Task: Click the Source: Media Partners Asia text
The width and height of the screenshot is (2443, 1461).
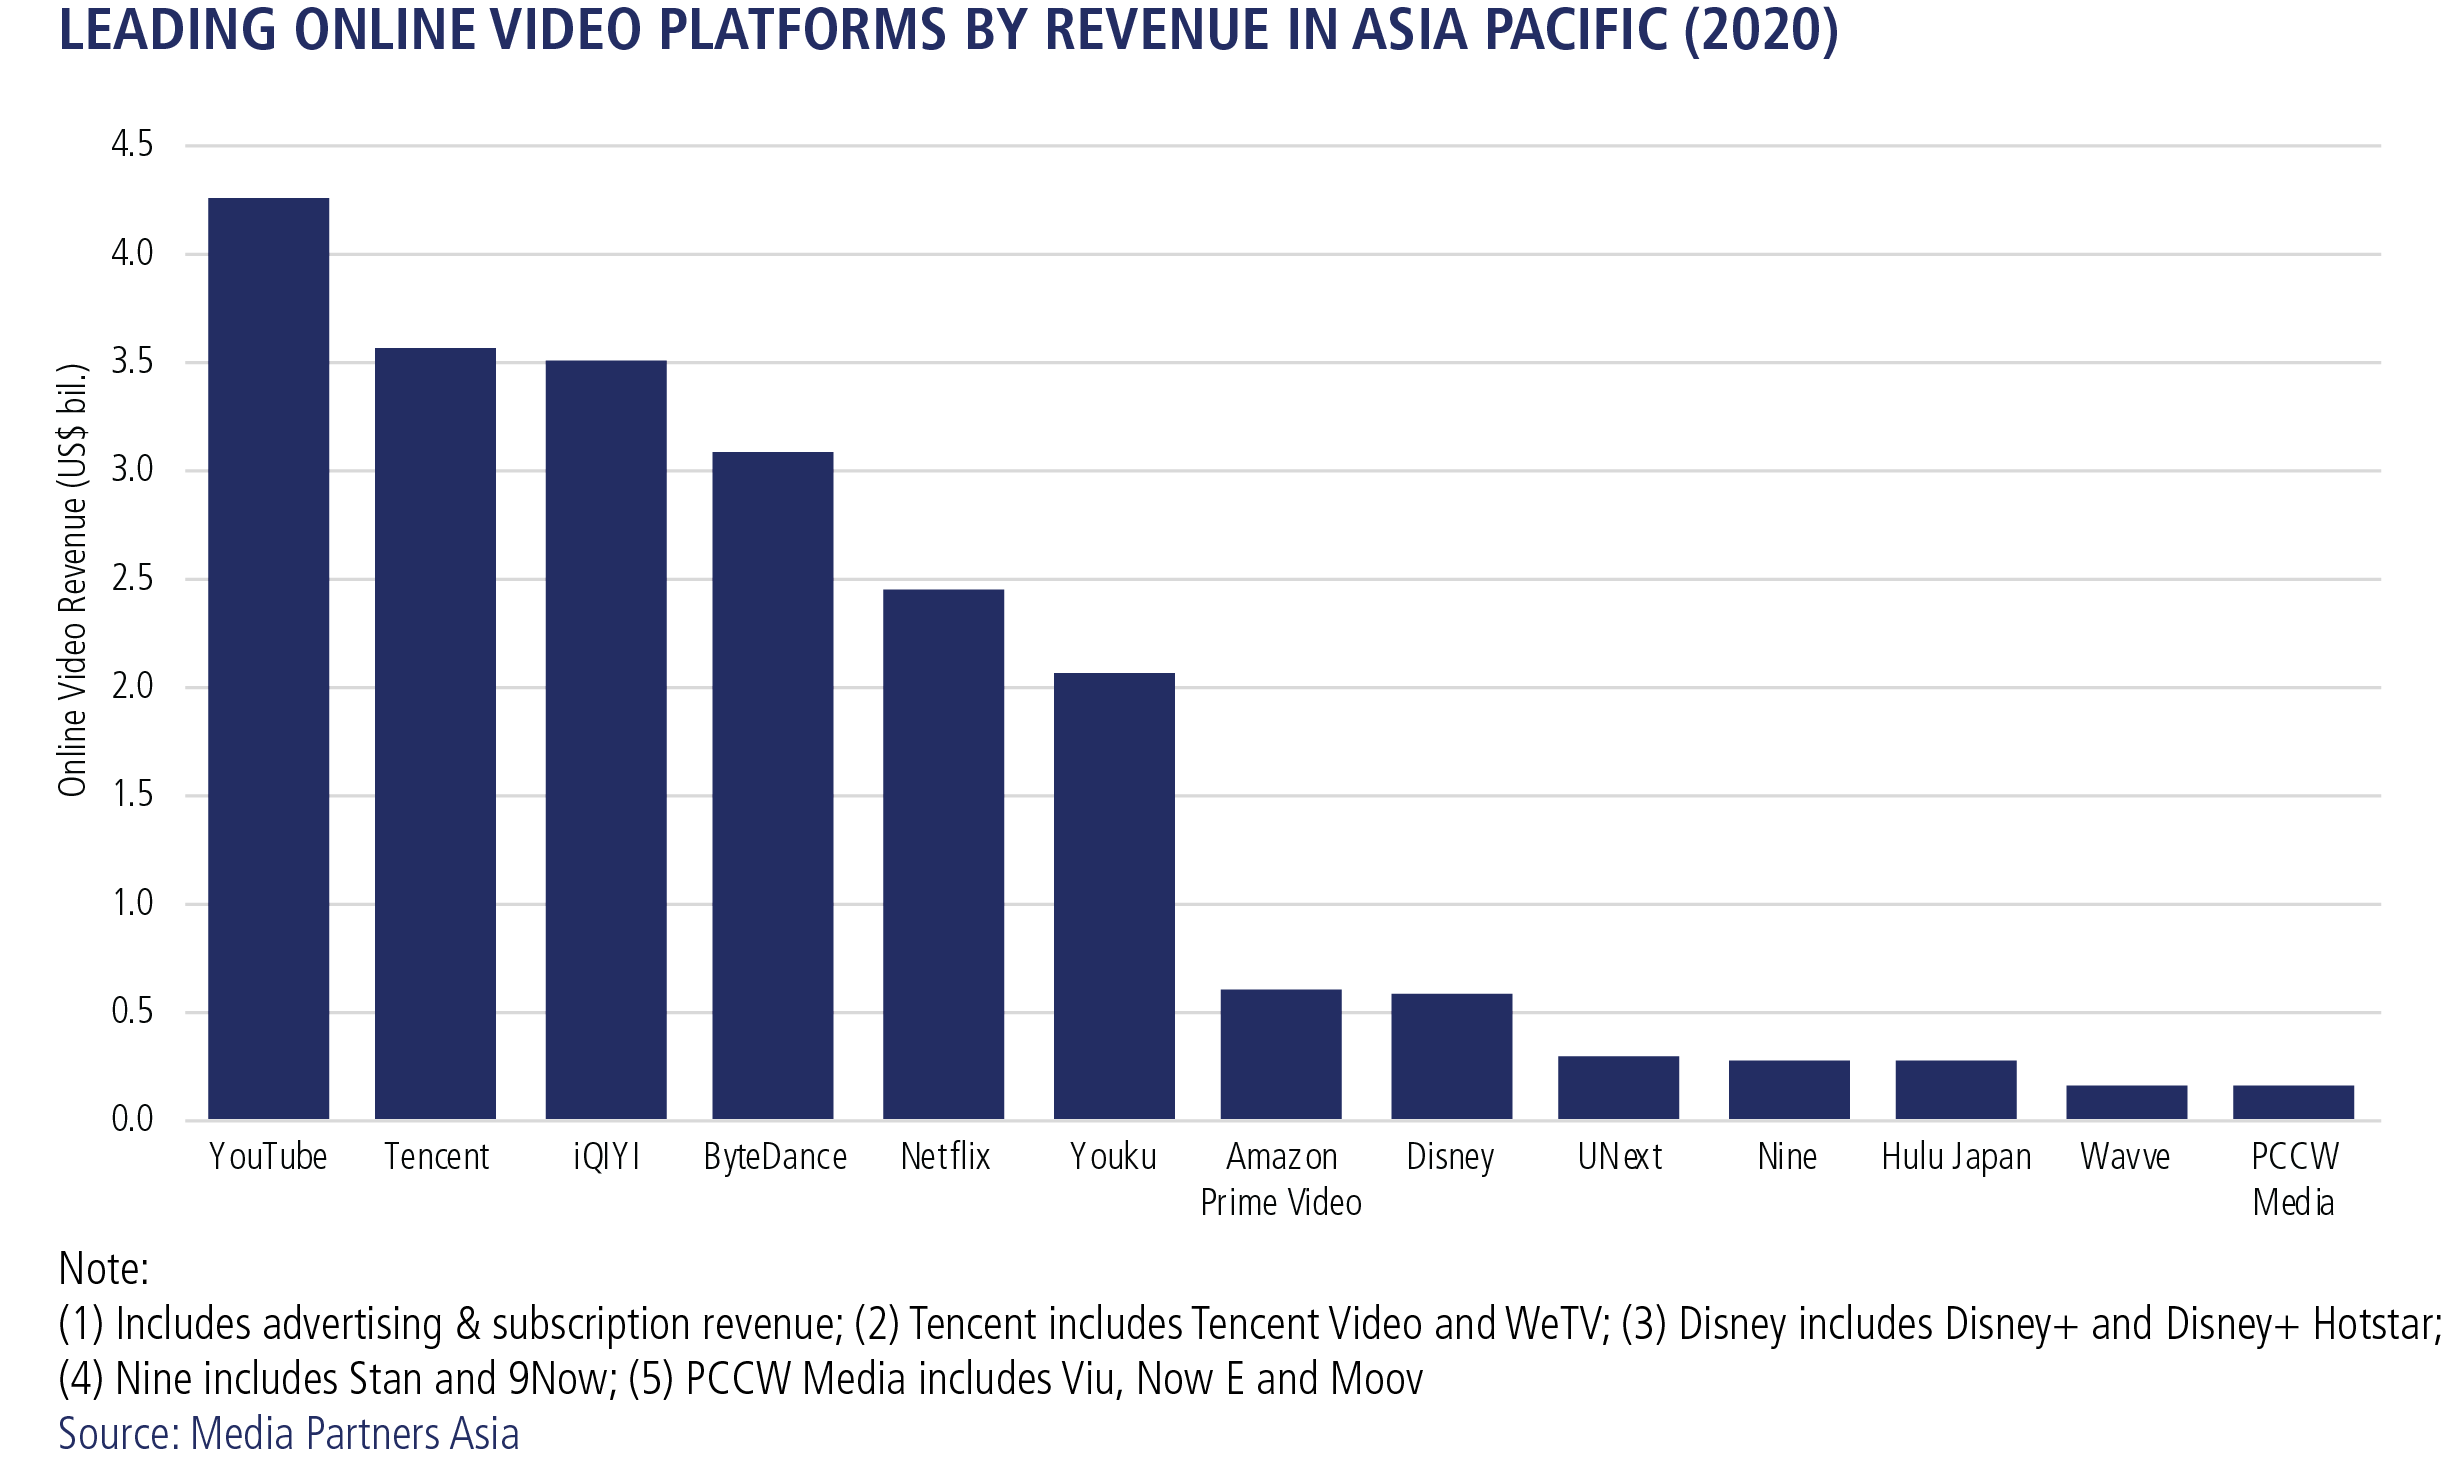Action: pyautogui.click(x=289, y=1433)
